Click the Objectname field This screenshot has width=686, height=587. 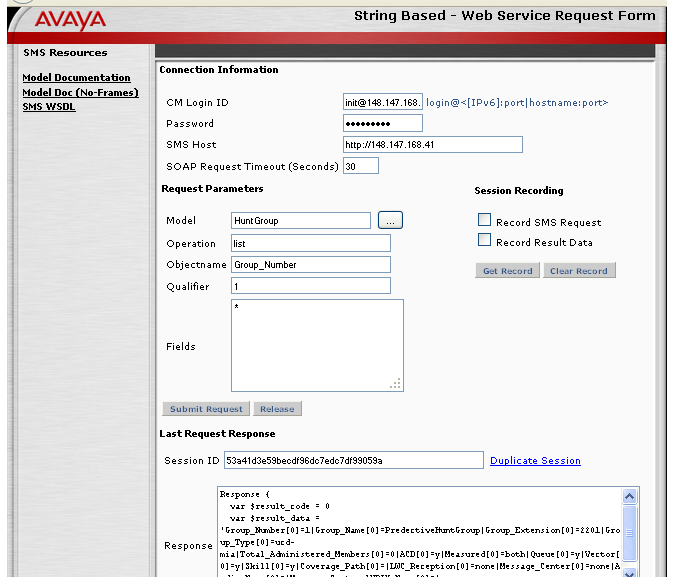pos(311,265)
